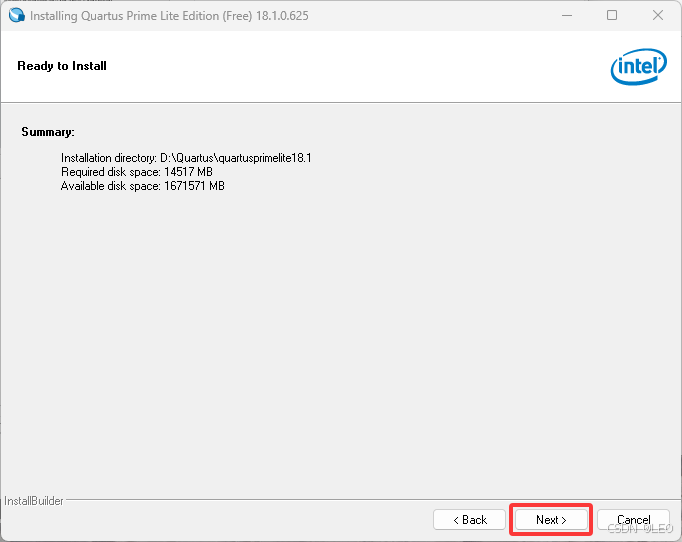
Task: Close the installer window
Action: click(658, 15)
